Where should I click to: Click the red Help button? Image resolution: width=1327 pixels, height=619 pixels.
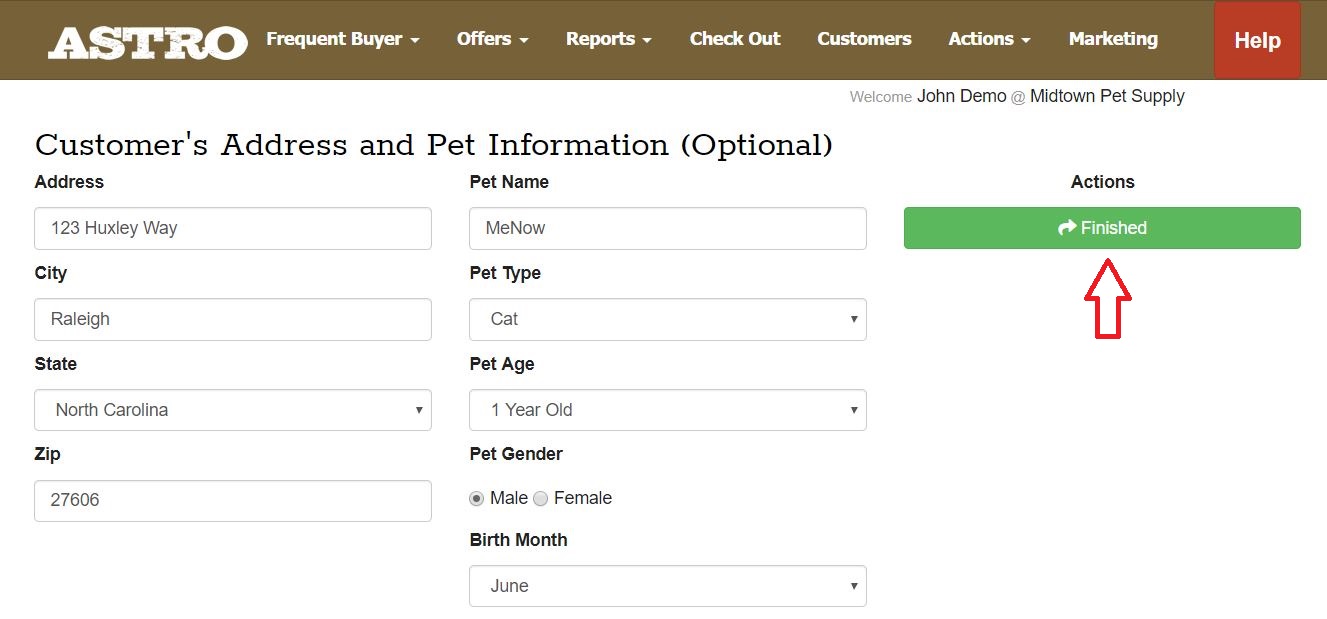tap(1257, 40)
